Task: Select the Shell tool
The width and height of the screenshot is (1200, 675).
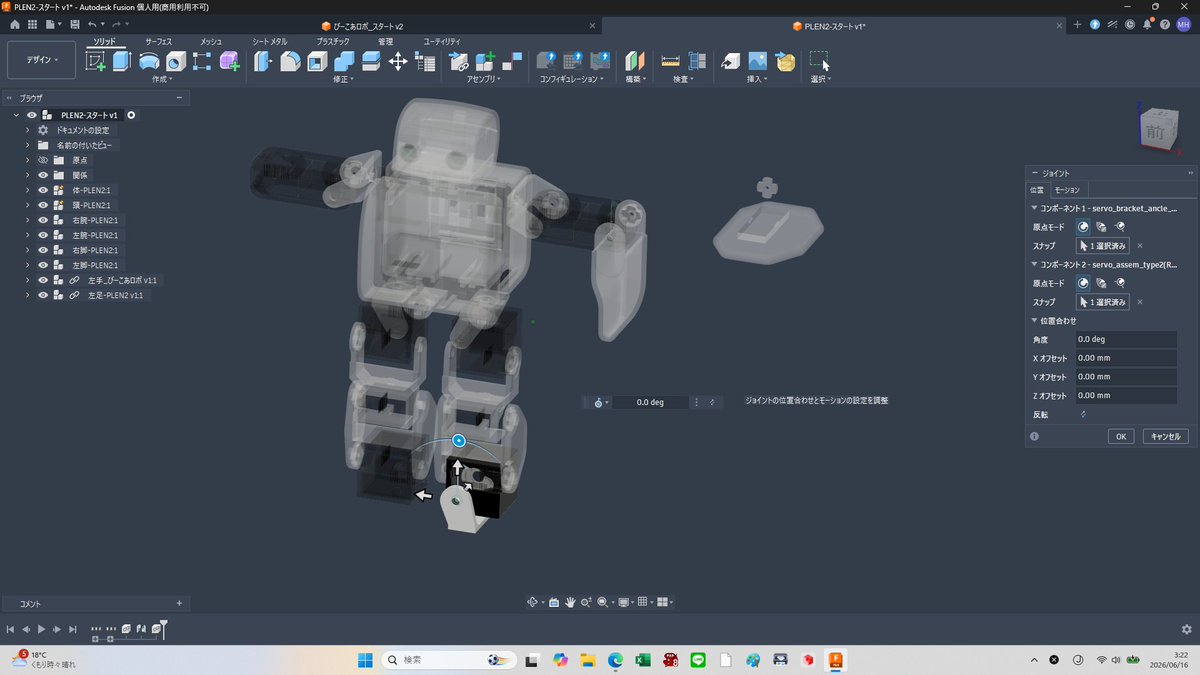Action: coord(317,61)
